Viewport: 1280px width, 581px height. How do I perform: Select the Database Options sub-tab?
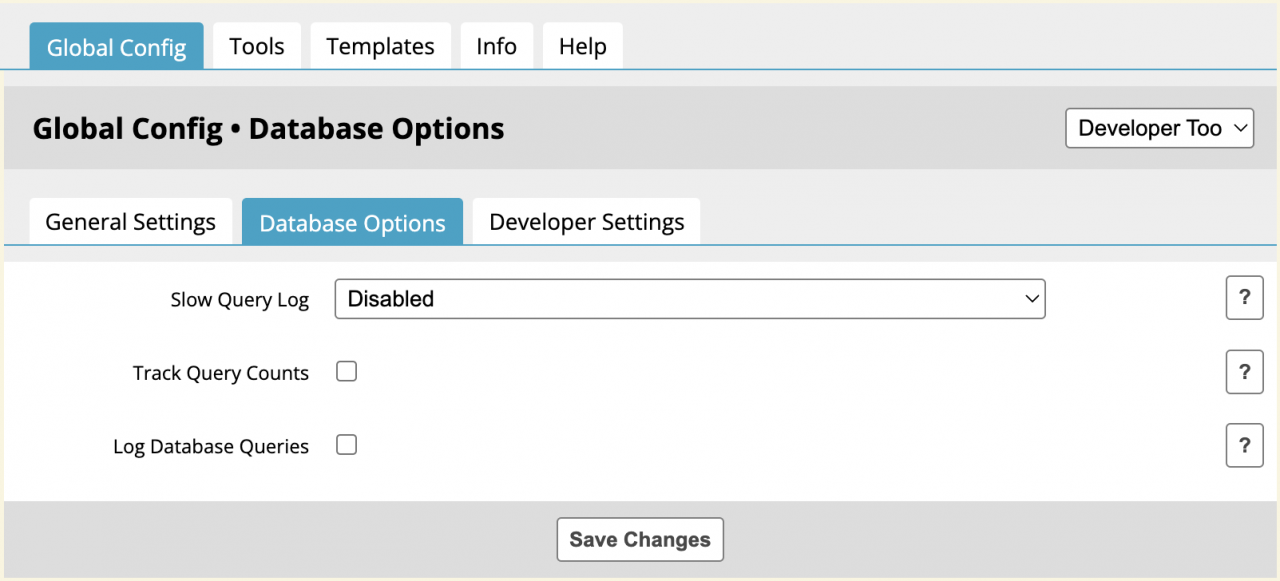click(x=352, y=222)
